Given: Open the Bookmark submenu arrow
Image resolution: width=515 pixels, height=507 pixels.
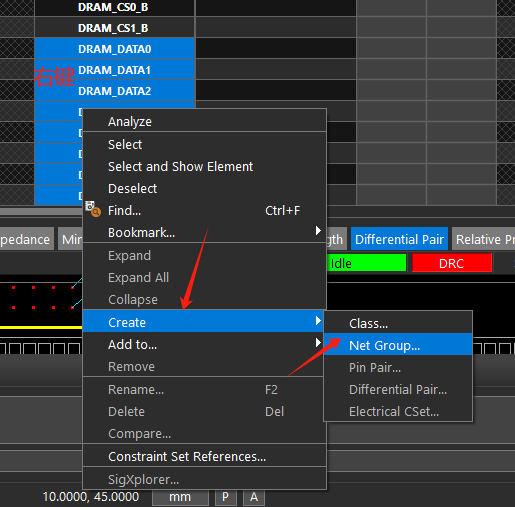Looking at the screenshot, I should tap(318, 231).
